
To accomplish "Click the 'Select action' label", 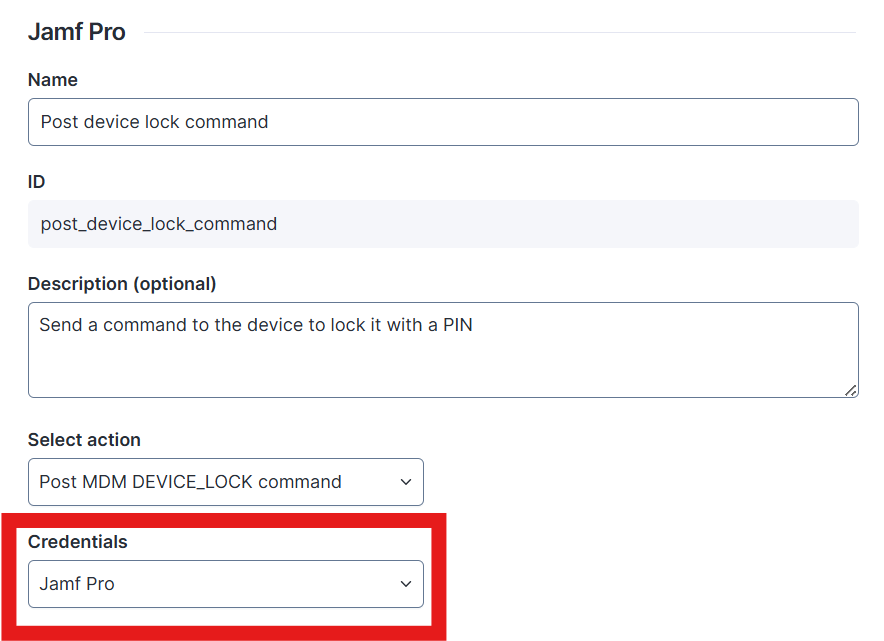I will point(84,440).
